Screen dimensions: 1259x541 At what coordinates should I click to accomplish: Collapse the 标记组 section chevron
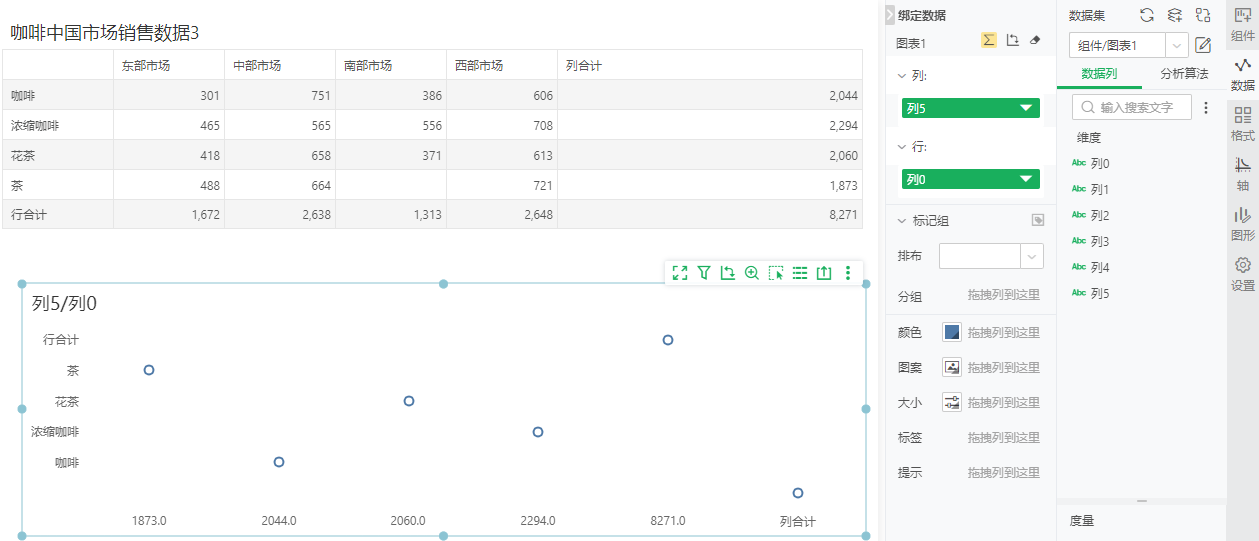[x=901, y=221]
